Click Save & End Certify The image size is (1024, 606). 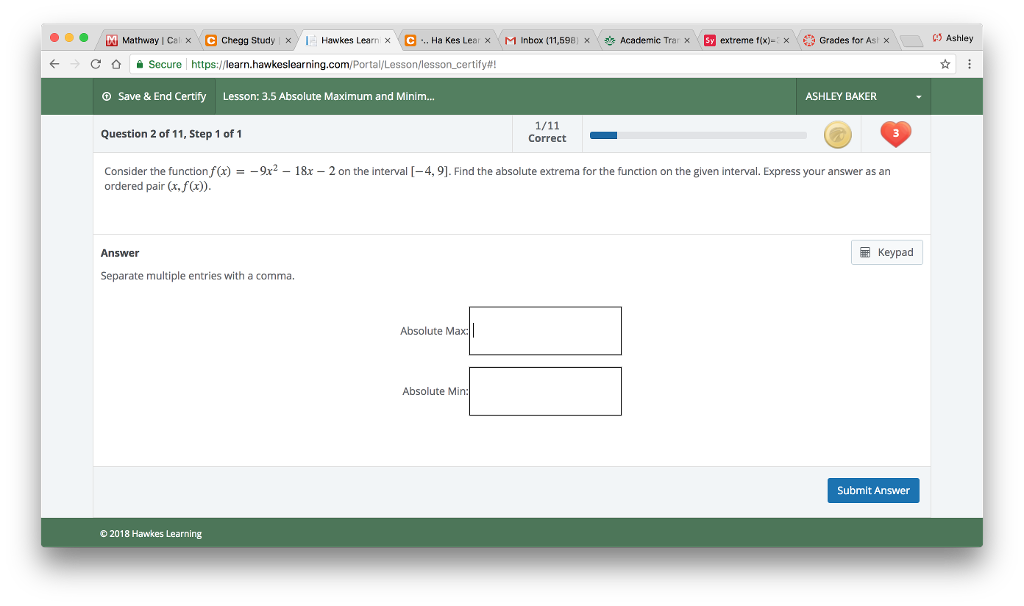160,96
